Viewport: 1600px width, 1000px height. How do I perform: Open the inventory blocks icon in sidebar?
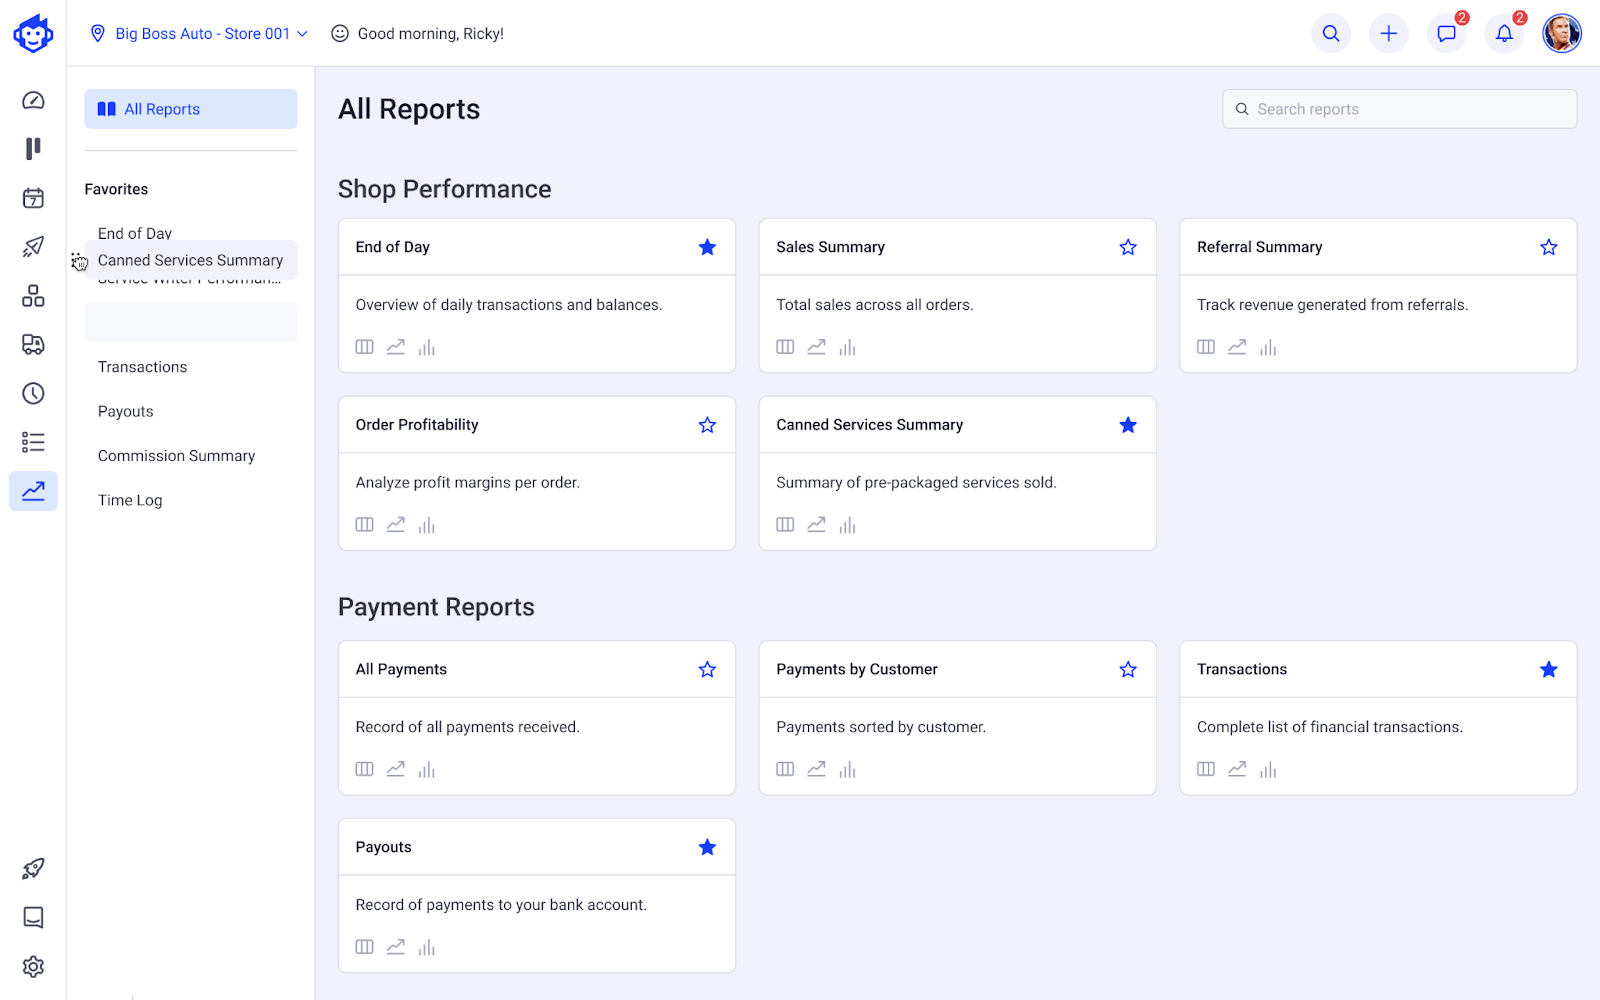[x=33, y=296]
